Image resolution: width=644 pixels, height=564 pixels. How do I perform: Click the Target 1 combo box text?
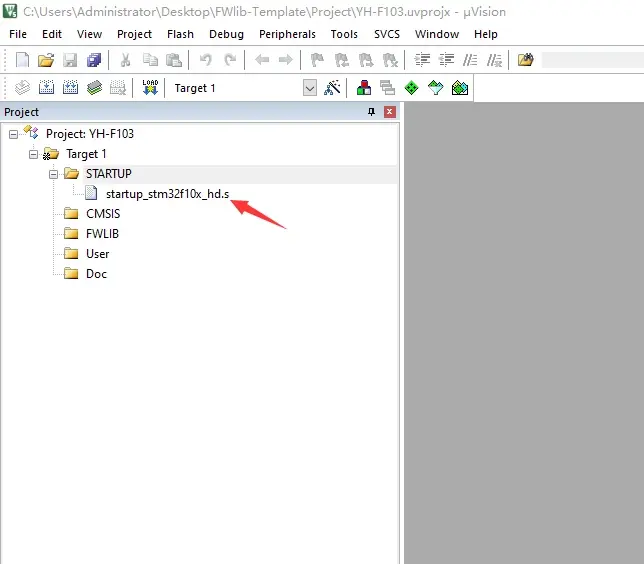pyautogui.click(x=195, y=88)
